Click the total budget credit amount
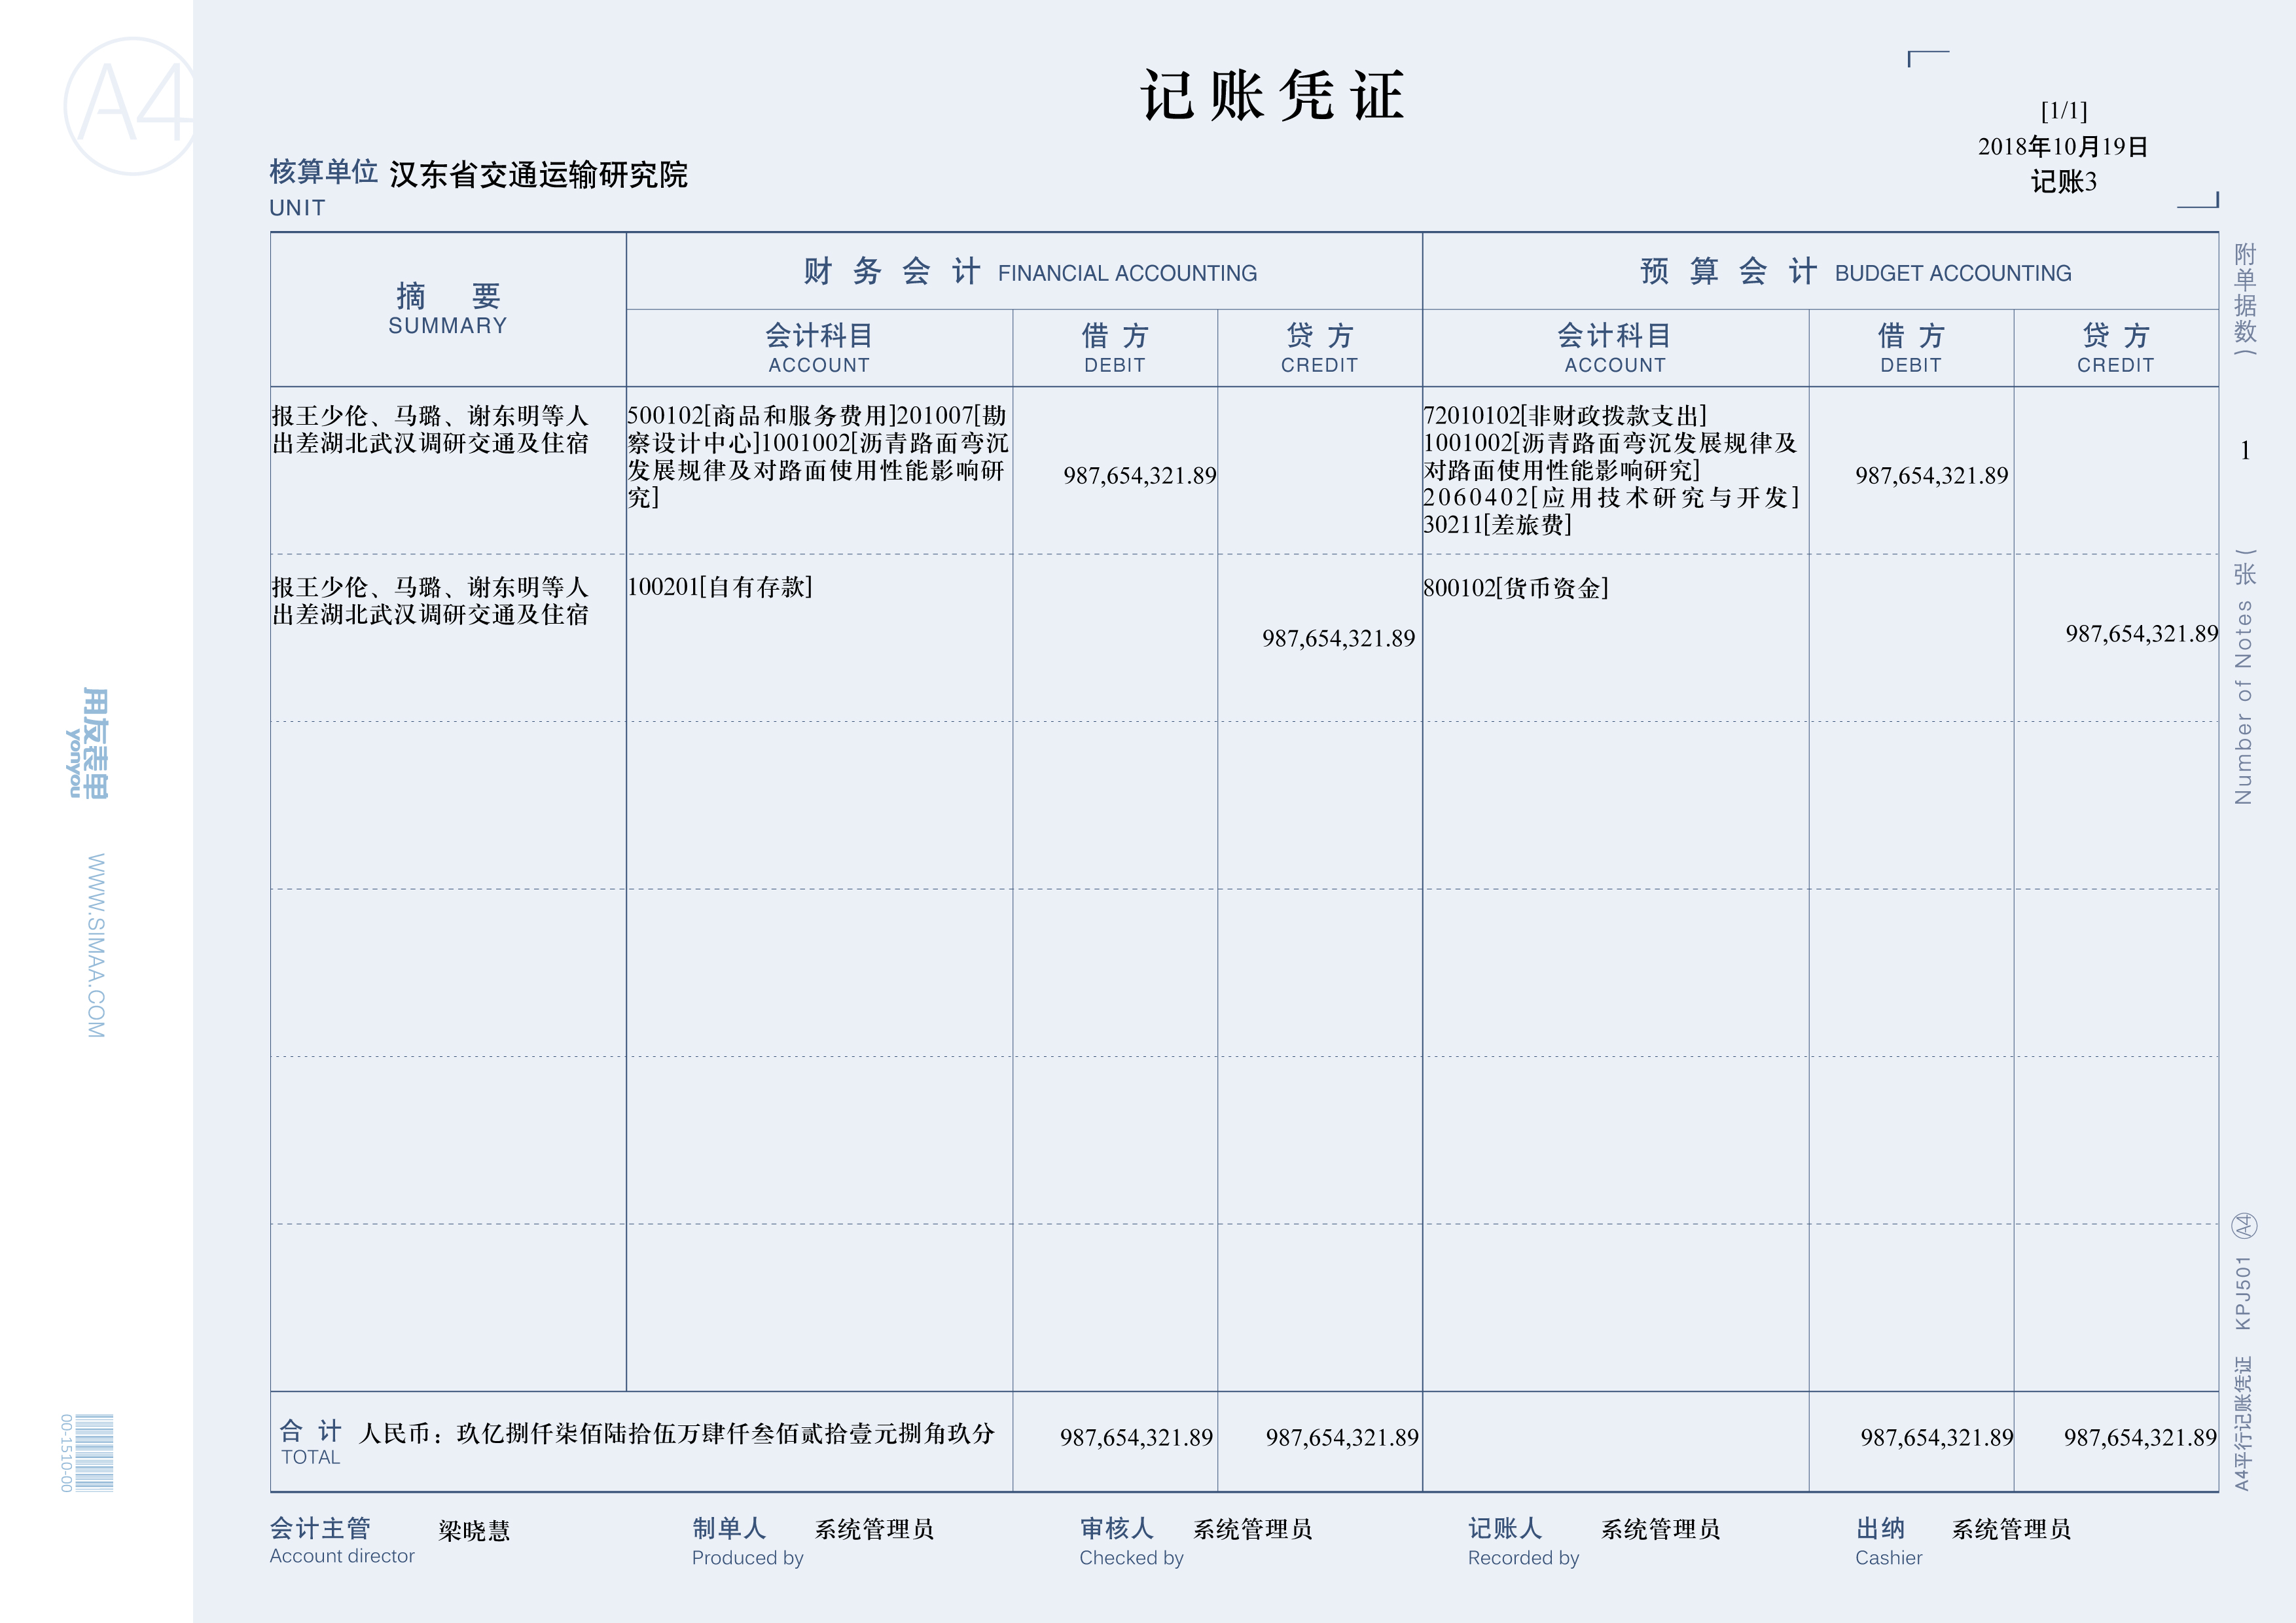This screenshot has width=2296, height=1623. [x=2140, y=1437]
